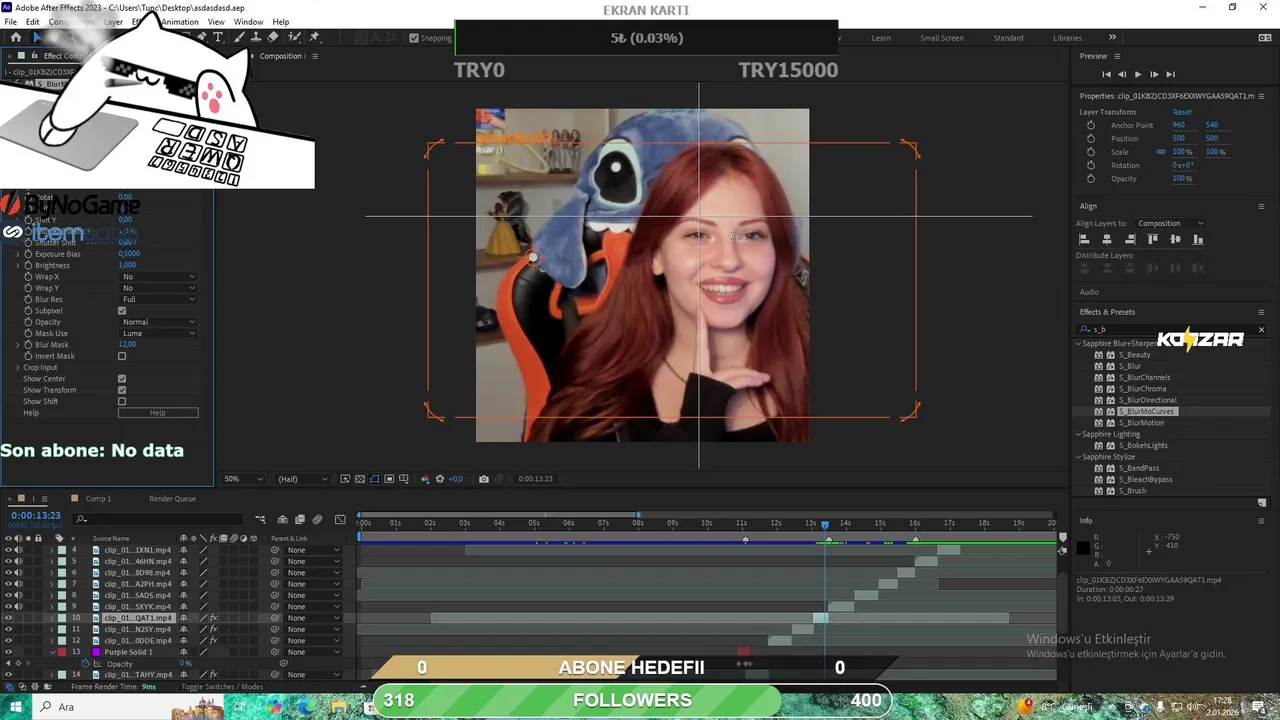1280x720 pixels.
Task: Switch to Render Queue tab
Action: 172,499
